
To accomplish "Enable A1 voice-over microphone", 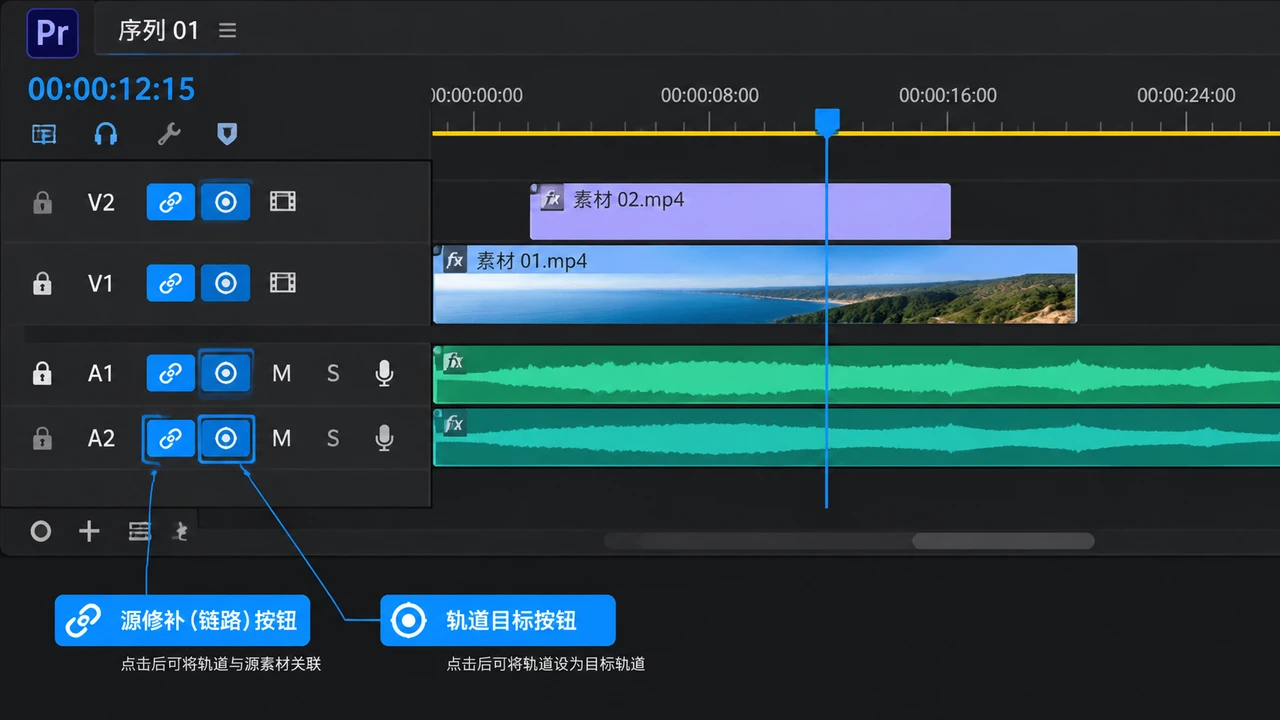I will 384,373.
